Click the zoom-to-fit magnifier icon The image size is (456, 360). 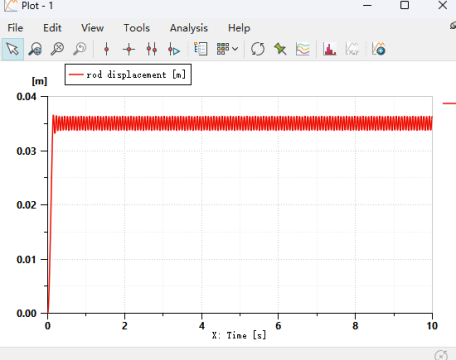pyautogui.click(x=35, y=49)
